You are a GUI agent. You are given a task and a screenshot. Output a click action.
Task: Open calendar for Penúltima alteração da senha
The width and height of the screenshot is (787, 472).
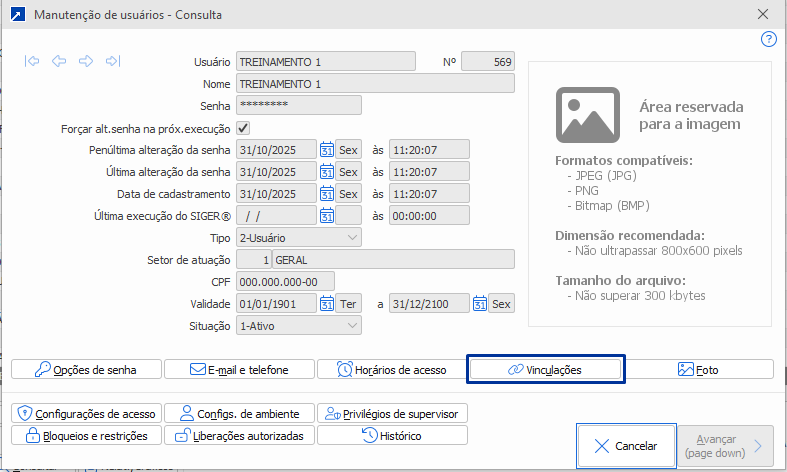[x=326, y=150]
